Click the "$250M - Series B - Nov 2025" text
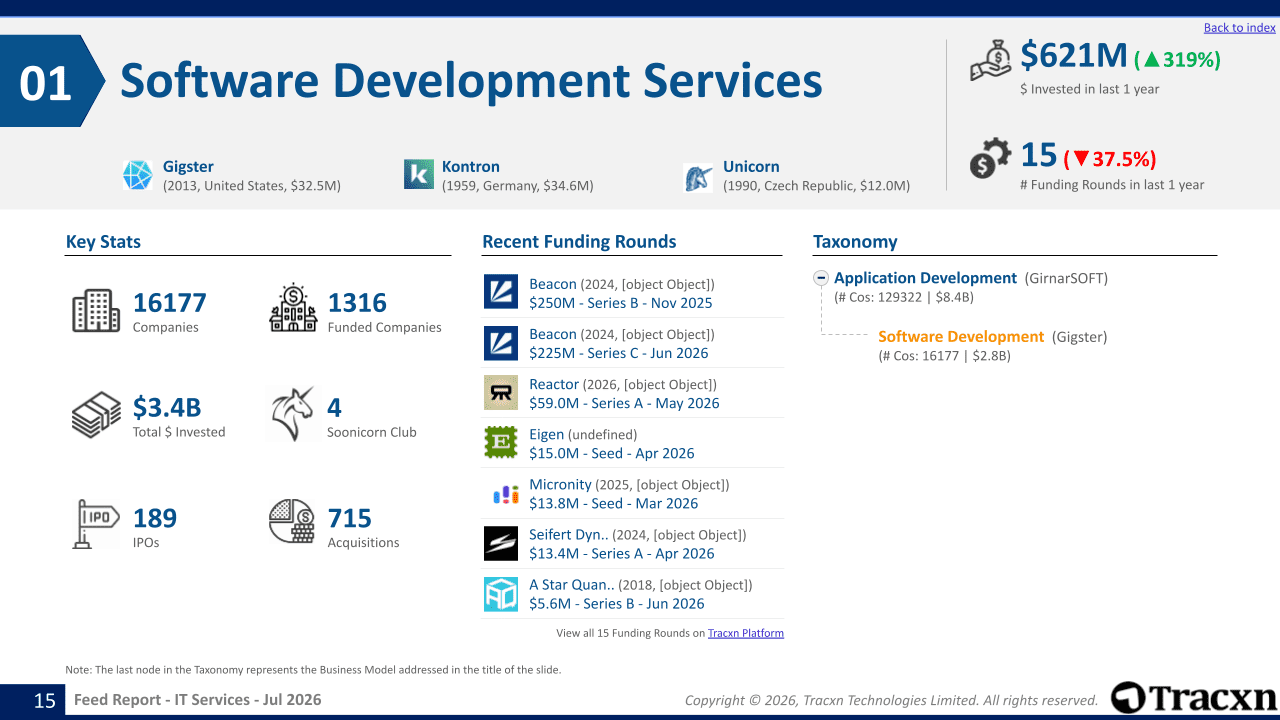Image resolution: width=1280 pixels, height=720 pixels. pyautogui.click(x=621, y=303)
